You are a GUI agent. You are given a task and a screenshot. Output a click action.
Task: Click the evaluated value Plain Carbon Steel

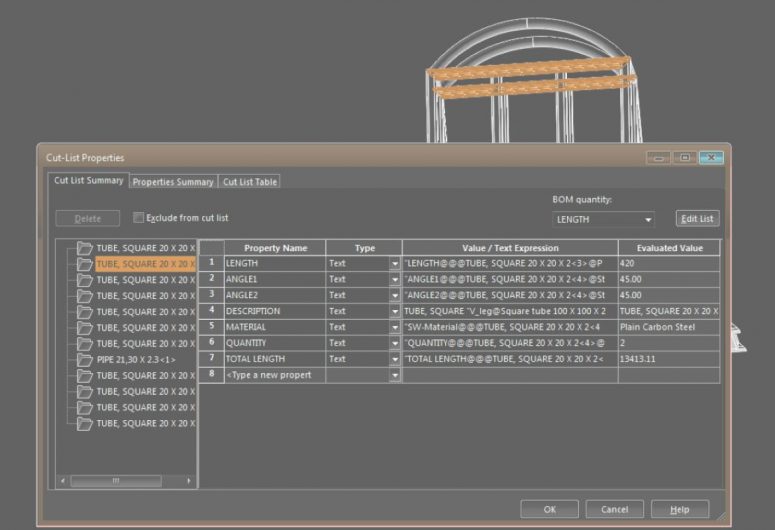point(669,327)
